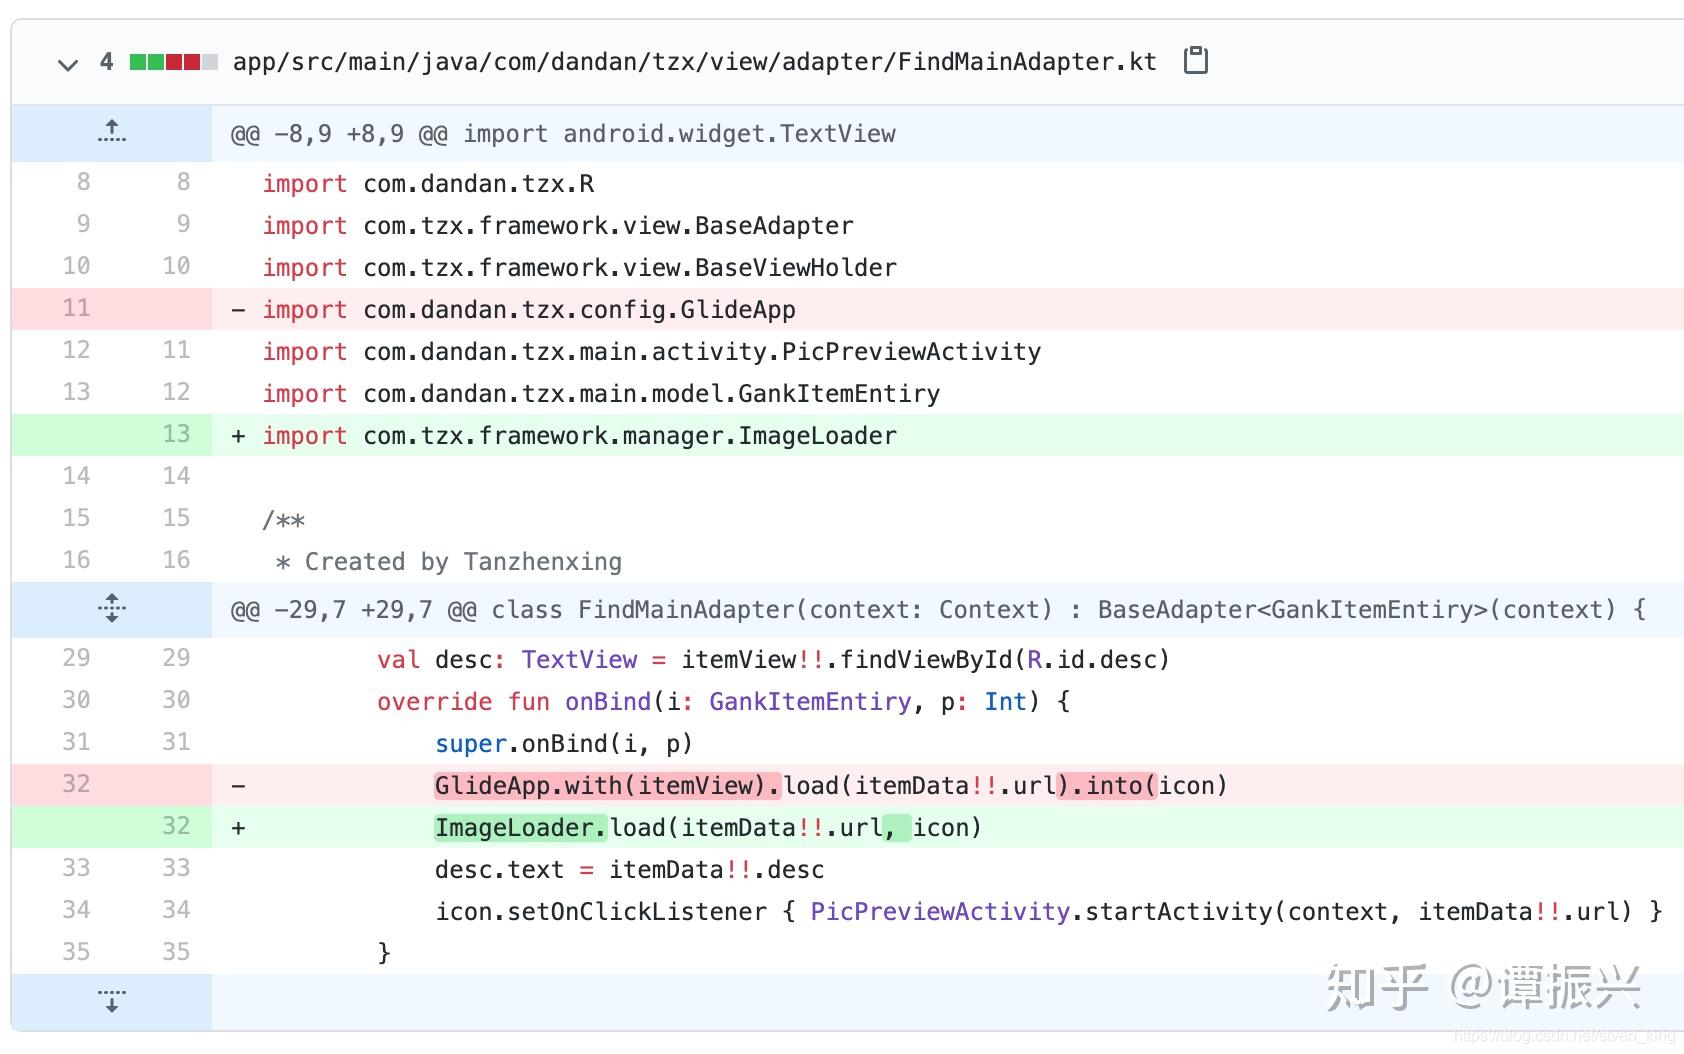The image size is (1684, 1054).
Task: Select added line number 13
Action: [x=176, y=434]
